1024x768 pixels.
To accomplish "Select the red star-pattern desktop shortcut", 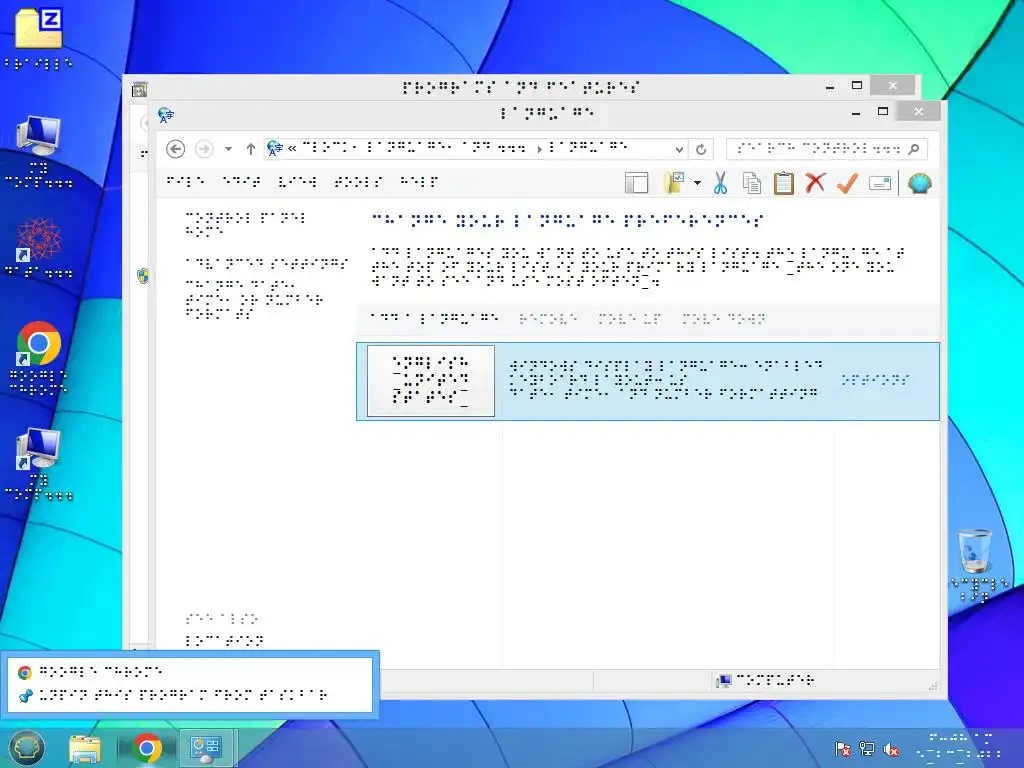I will point(39,248).
